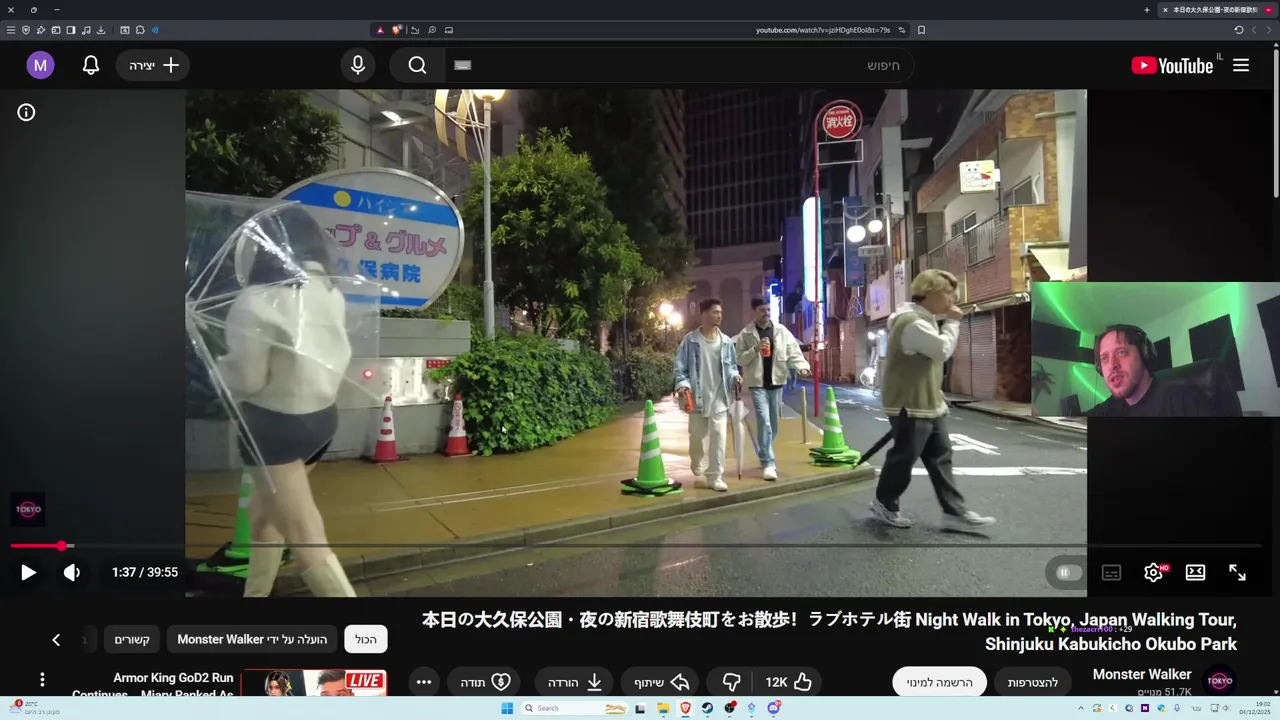This screenshot has width=1280, height=720.
Task: Open the YouTube guide hamburger menu
Action: (1241, 66)
